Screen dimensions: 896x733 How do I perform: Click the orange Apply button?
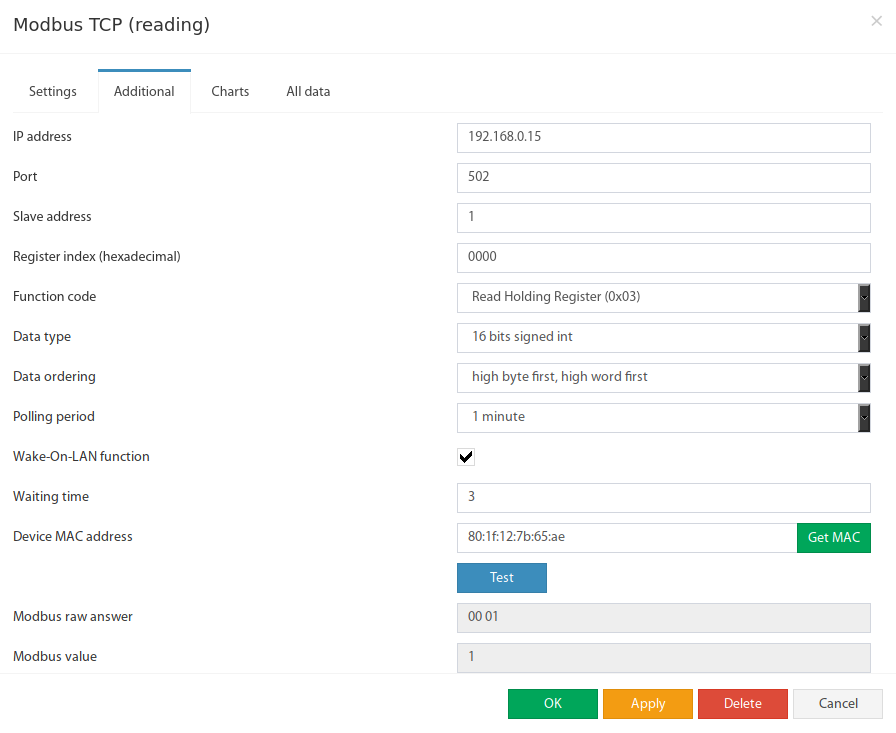coord(647,703)
